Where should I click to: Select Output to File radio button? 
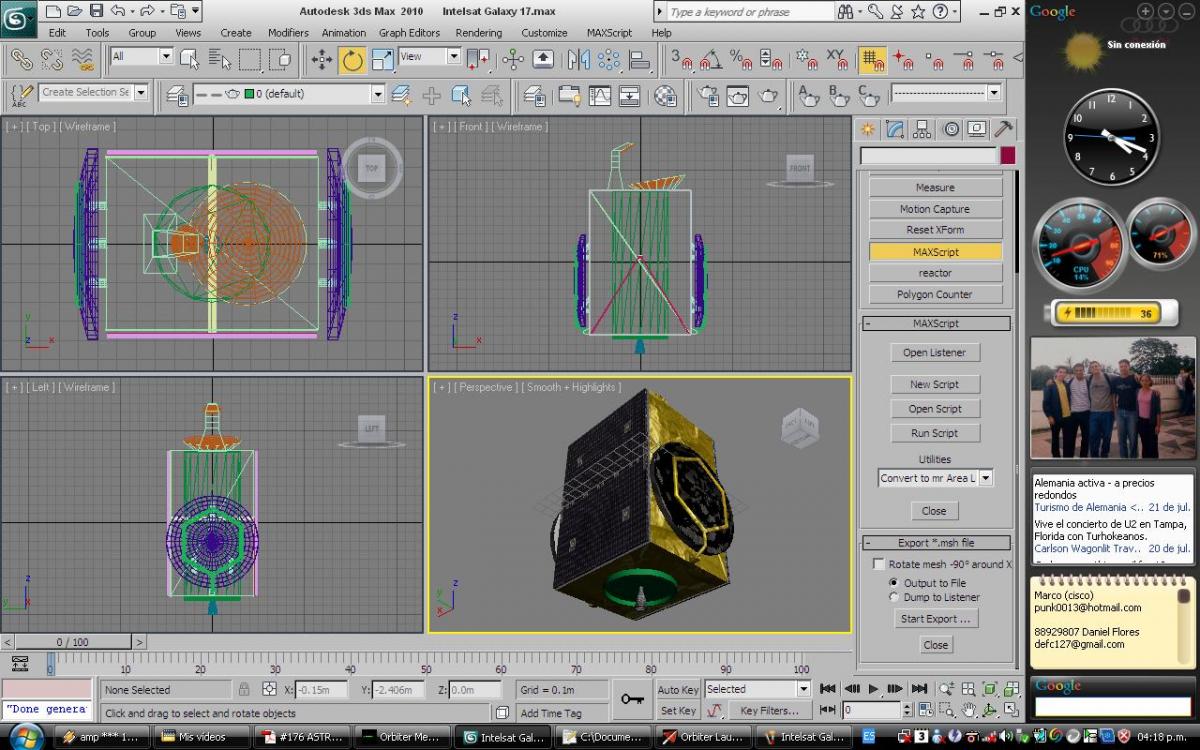tap(894, 583)
